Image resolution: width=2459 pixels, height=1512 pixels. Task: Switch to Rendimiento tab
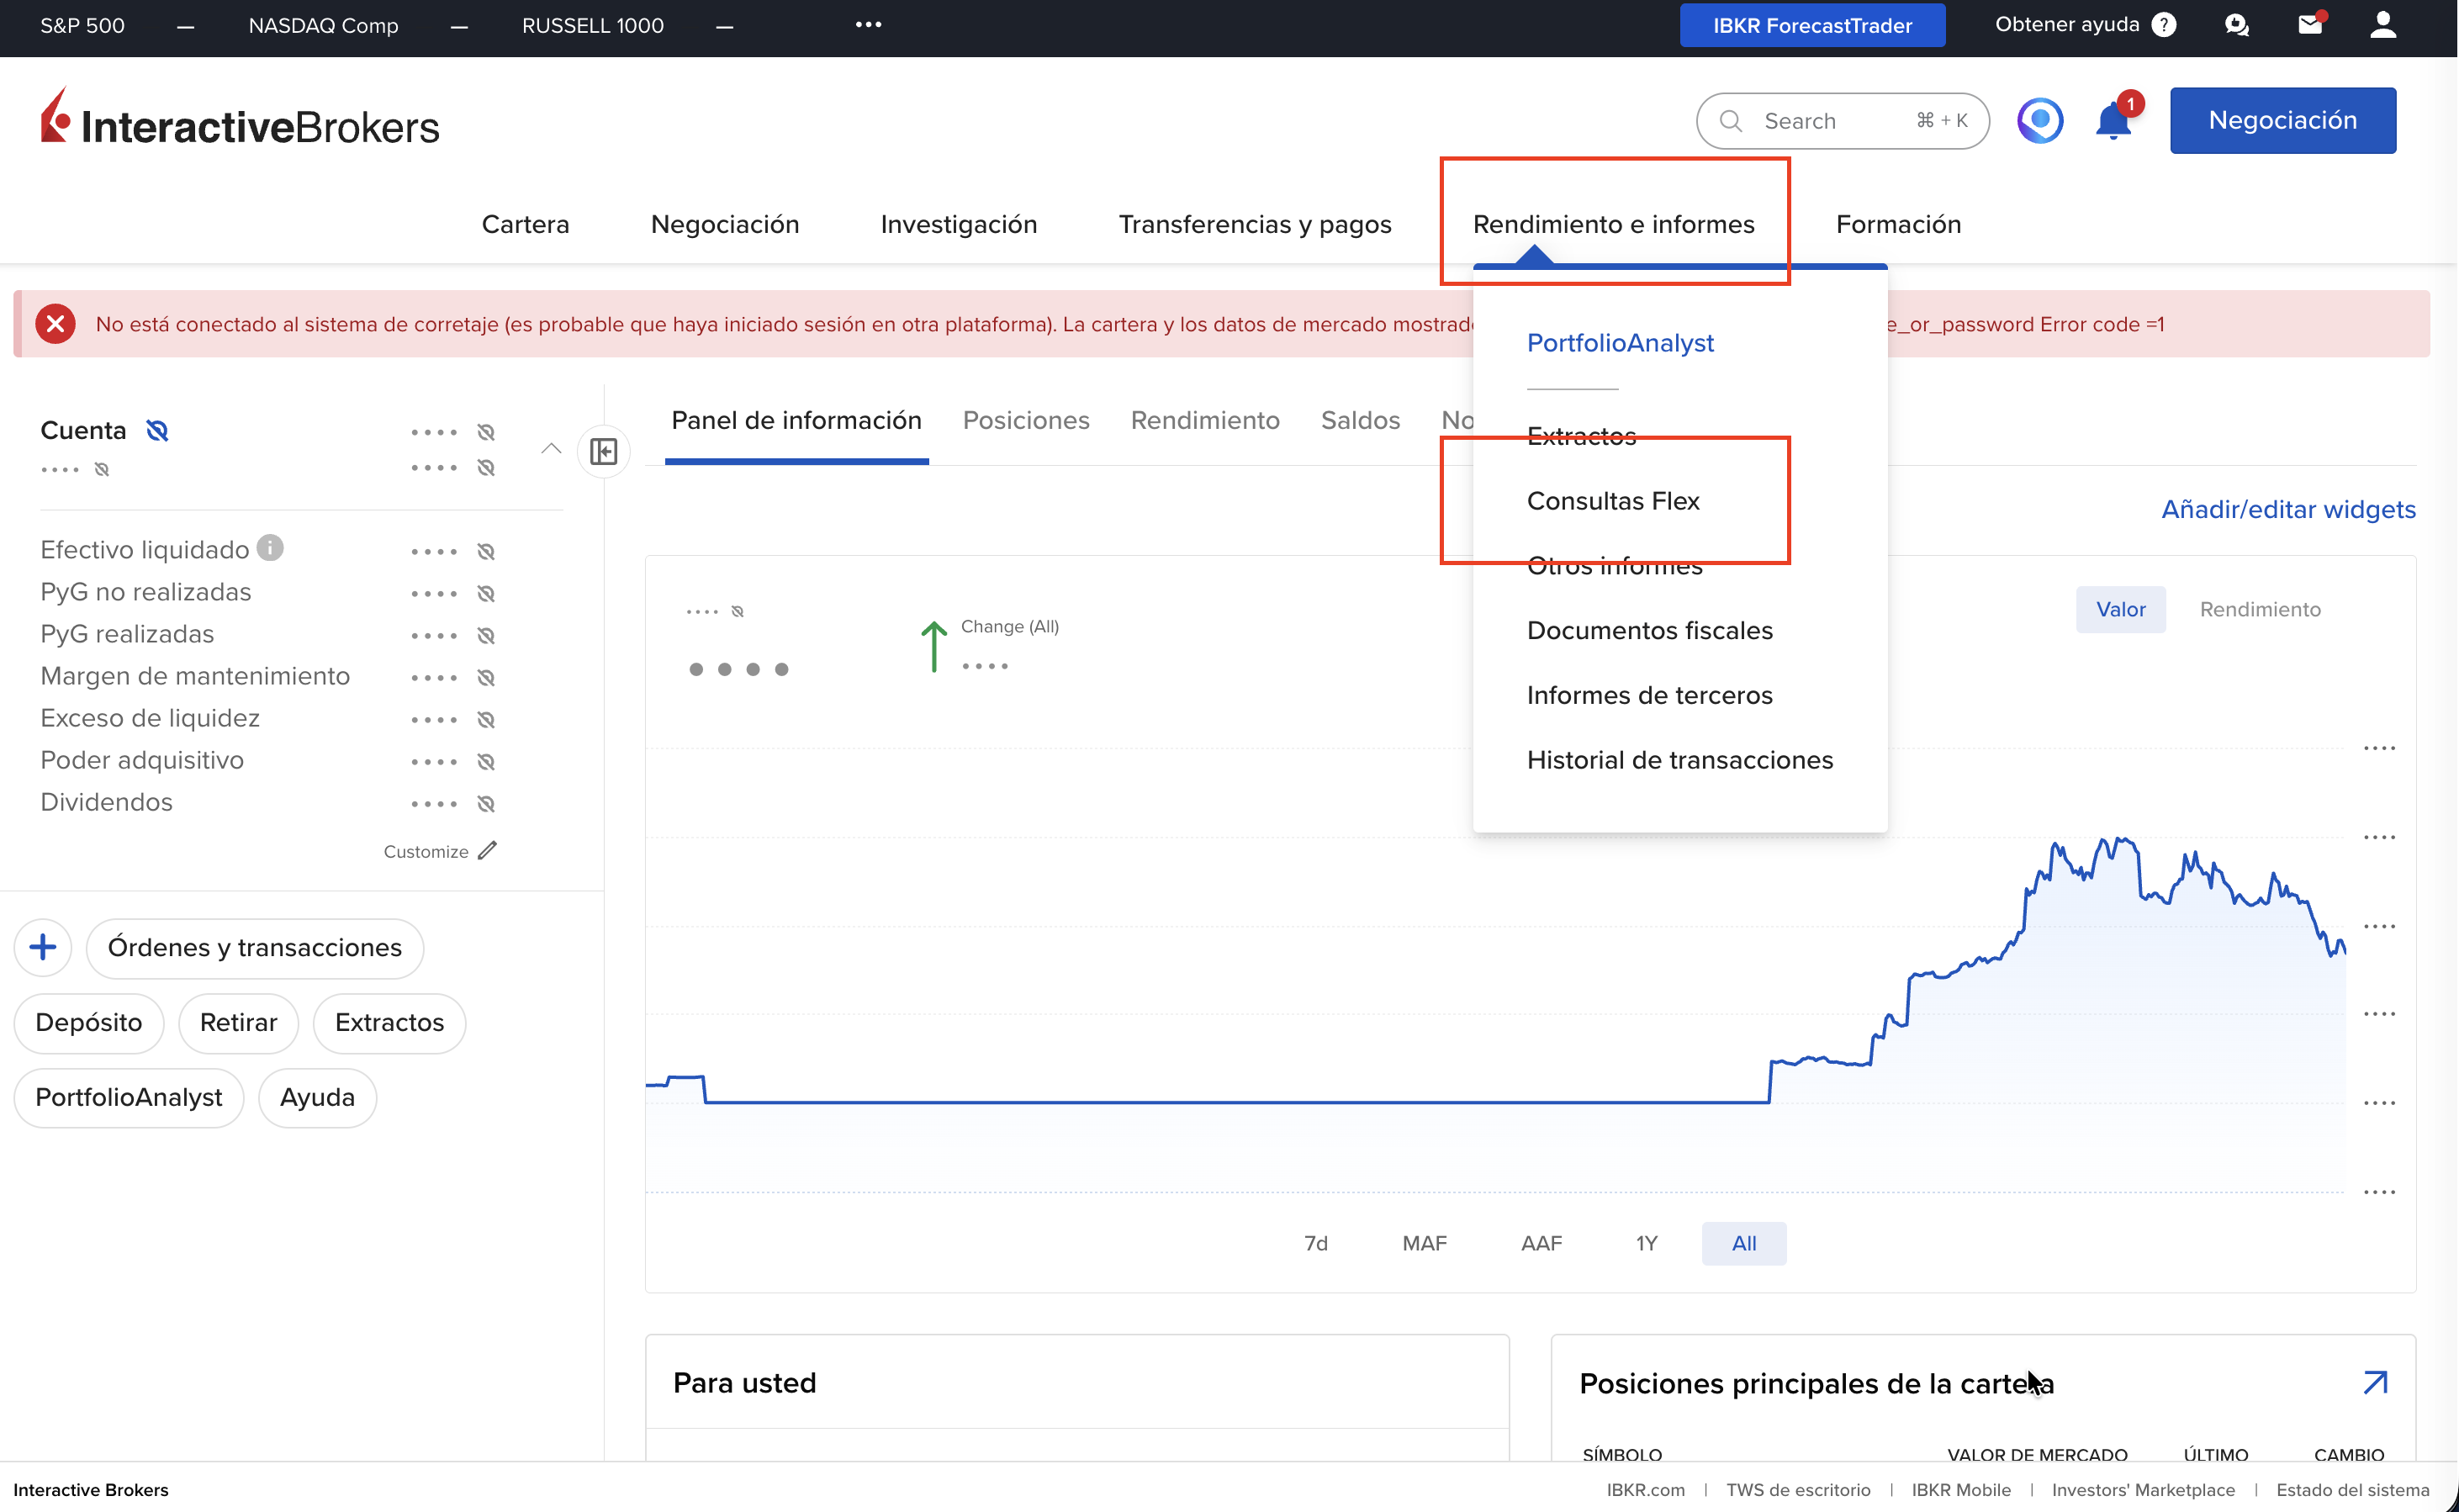tap(1205, 420)
